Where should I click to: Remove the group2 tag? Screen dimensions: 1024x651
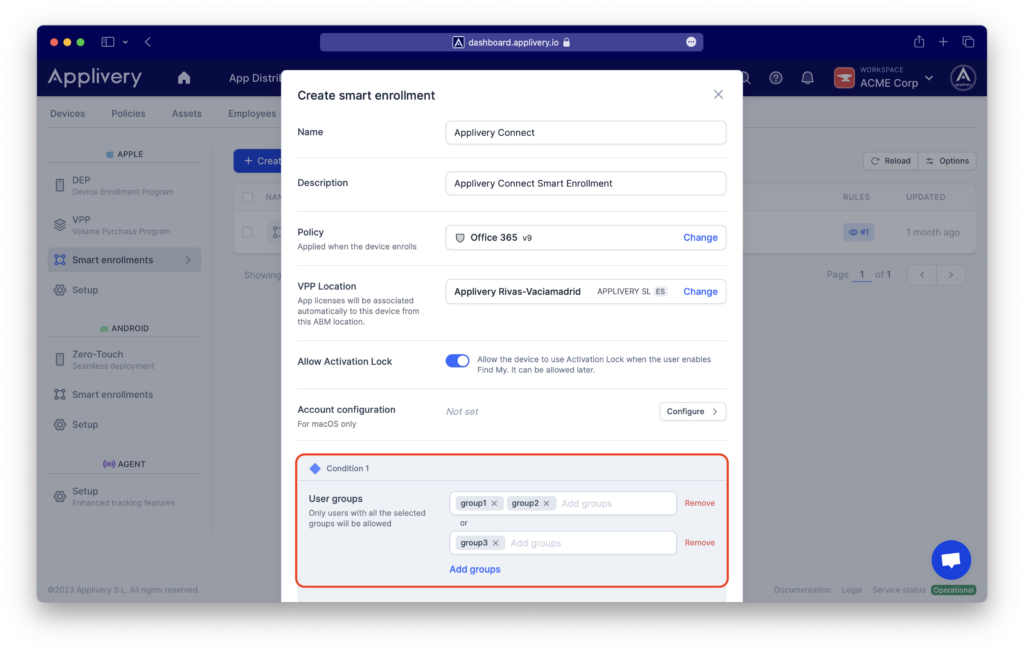547,503
